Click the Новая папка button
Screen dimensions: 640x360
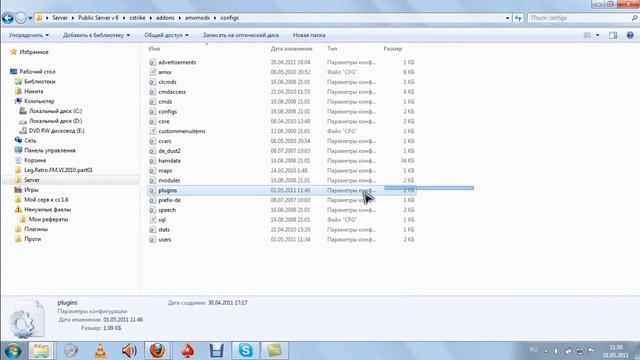(x=309, y=36)
